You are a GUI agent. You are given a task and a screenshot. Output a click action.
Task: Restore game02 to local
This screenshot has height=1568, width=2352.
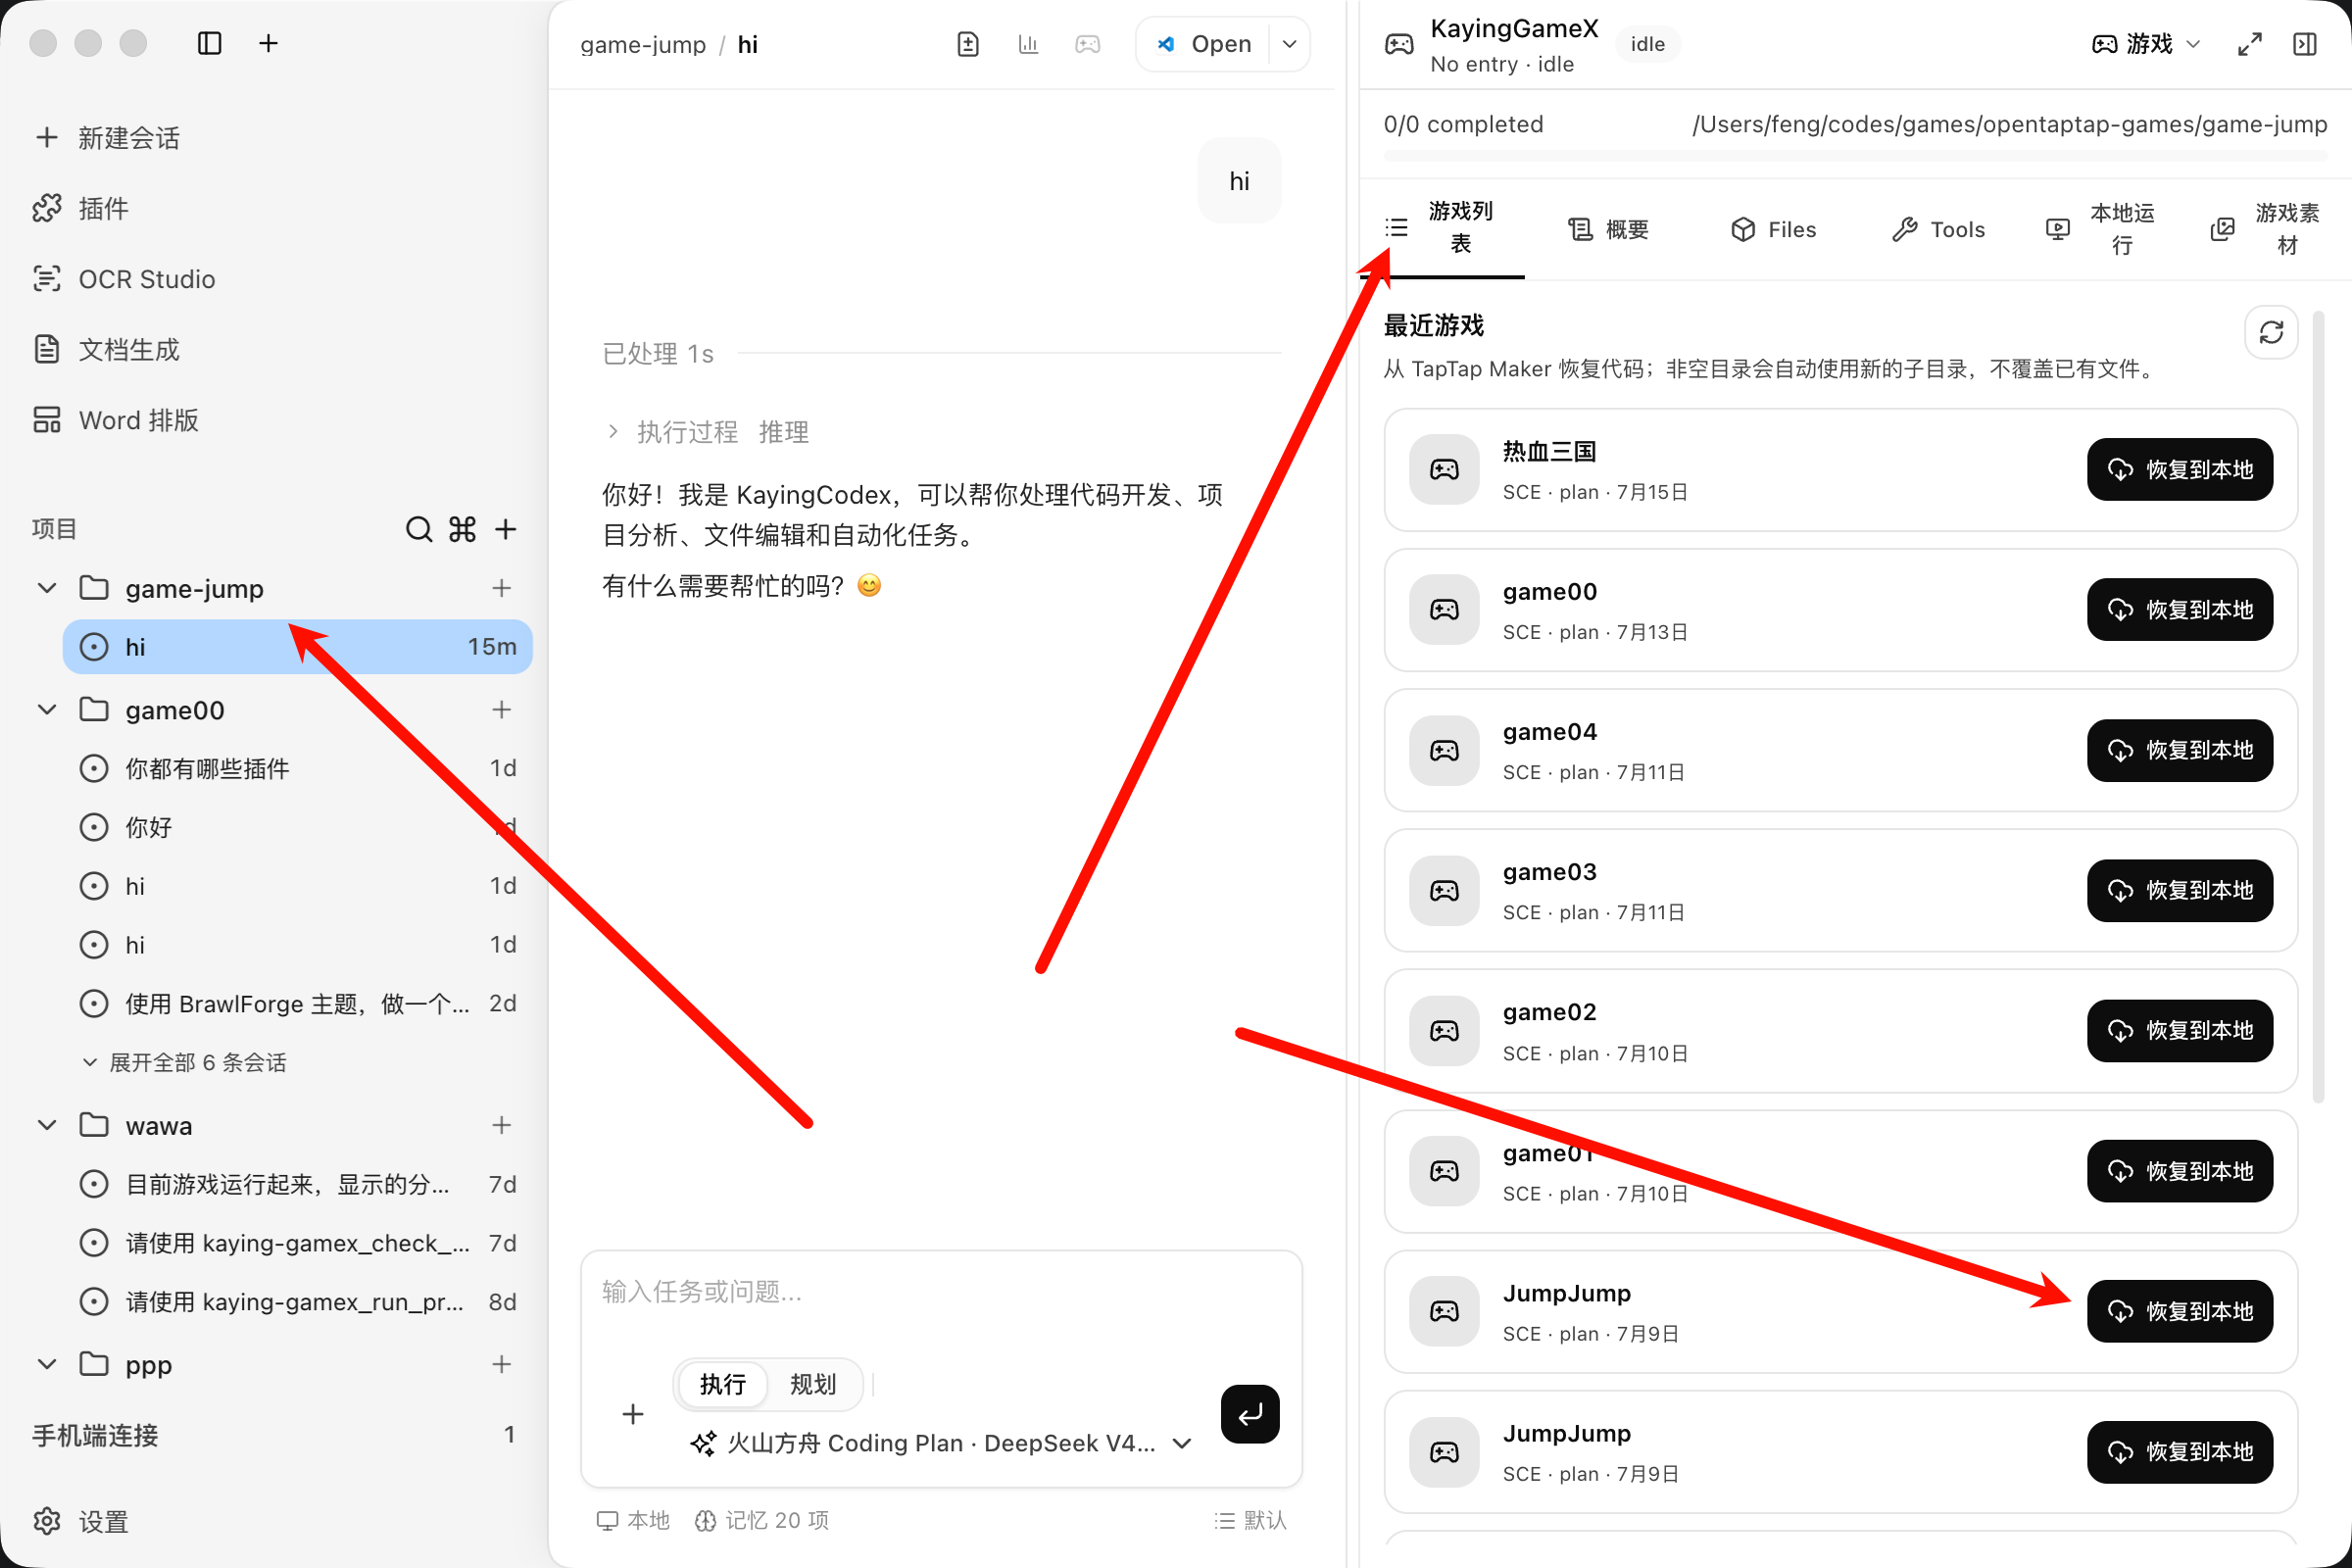2179,1030
